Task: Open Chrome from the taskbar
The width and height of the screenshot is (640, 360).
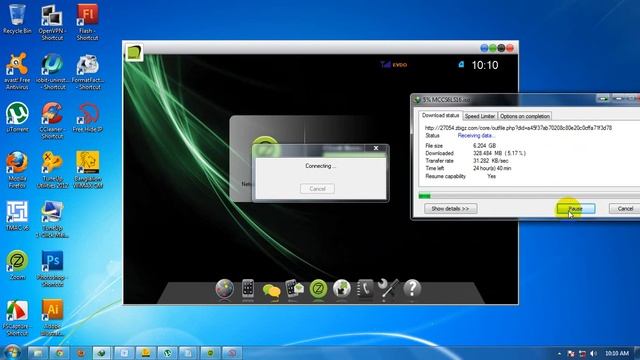Action: click(x=60, y=353)
